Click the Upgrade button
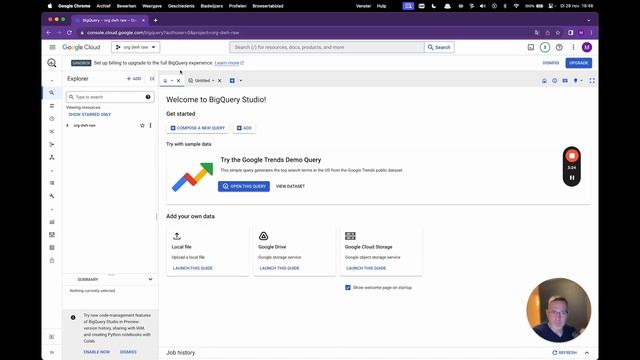Screen dimensions: 640x360 [578, 63]
